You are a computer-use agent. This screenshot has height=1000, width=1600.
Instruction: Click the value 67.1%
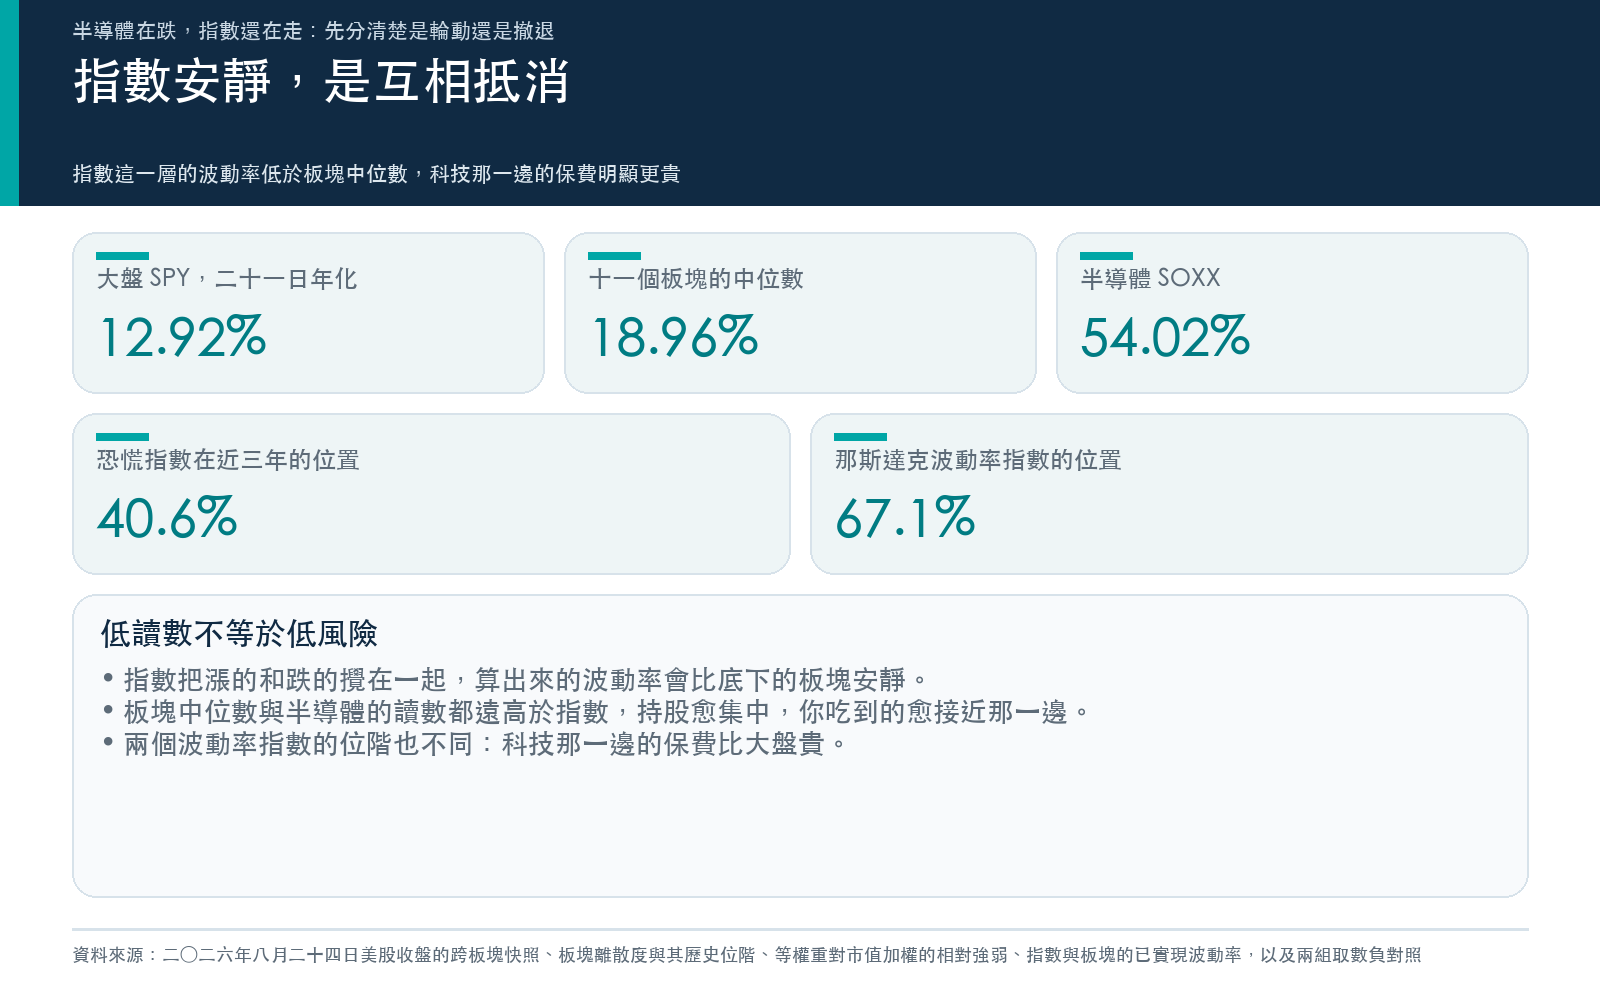pos(905,518)
